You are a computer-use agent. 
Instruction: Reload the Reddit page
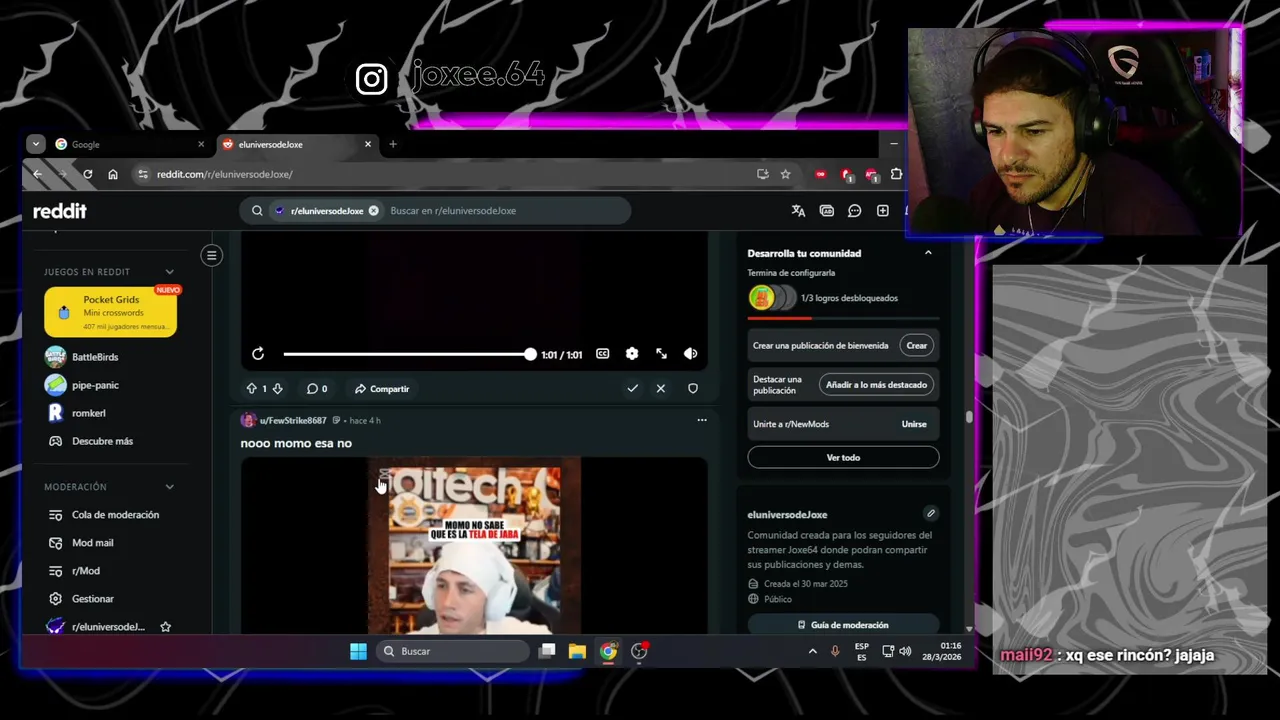(x=88, y=174)
